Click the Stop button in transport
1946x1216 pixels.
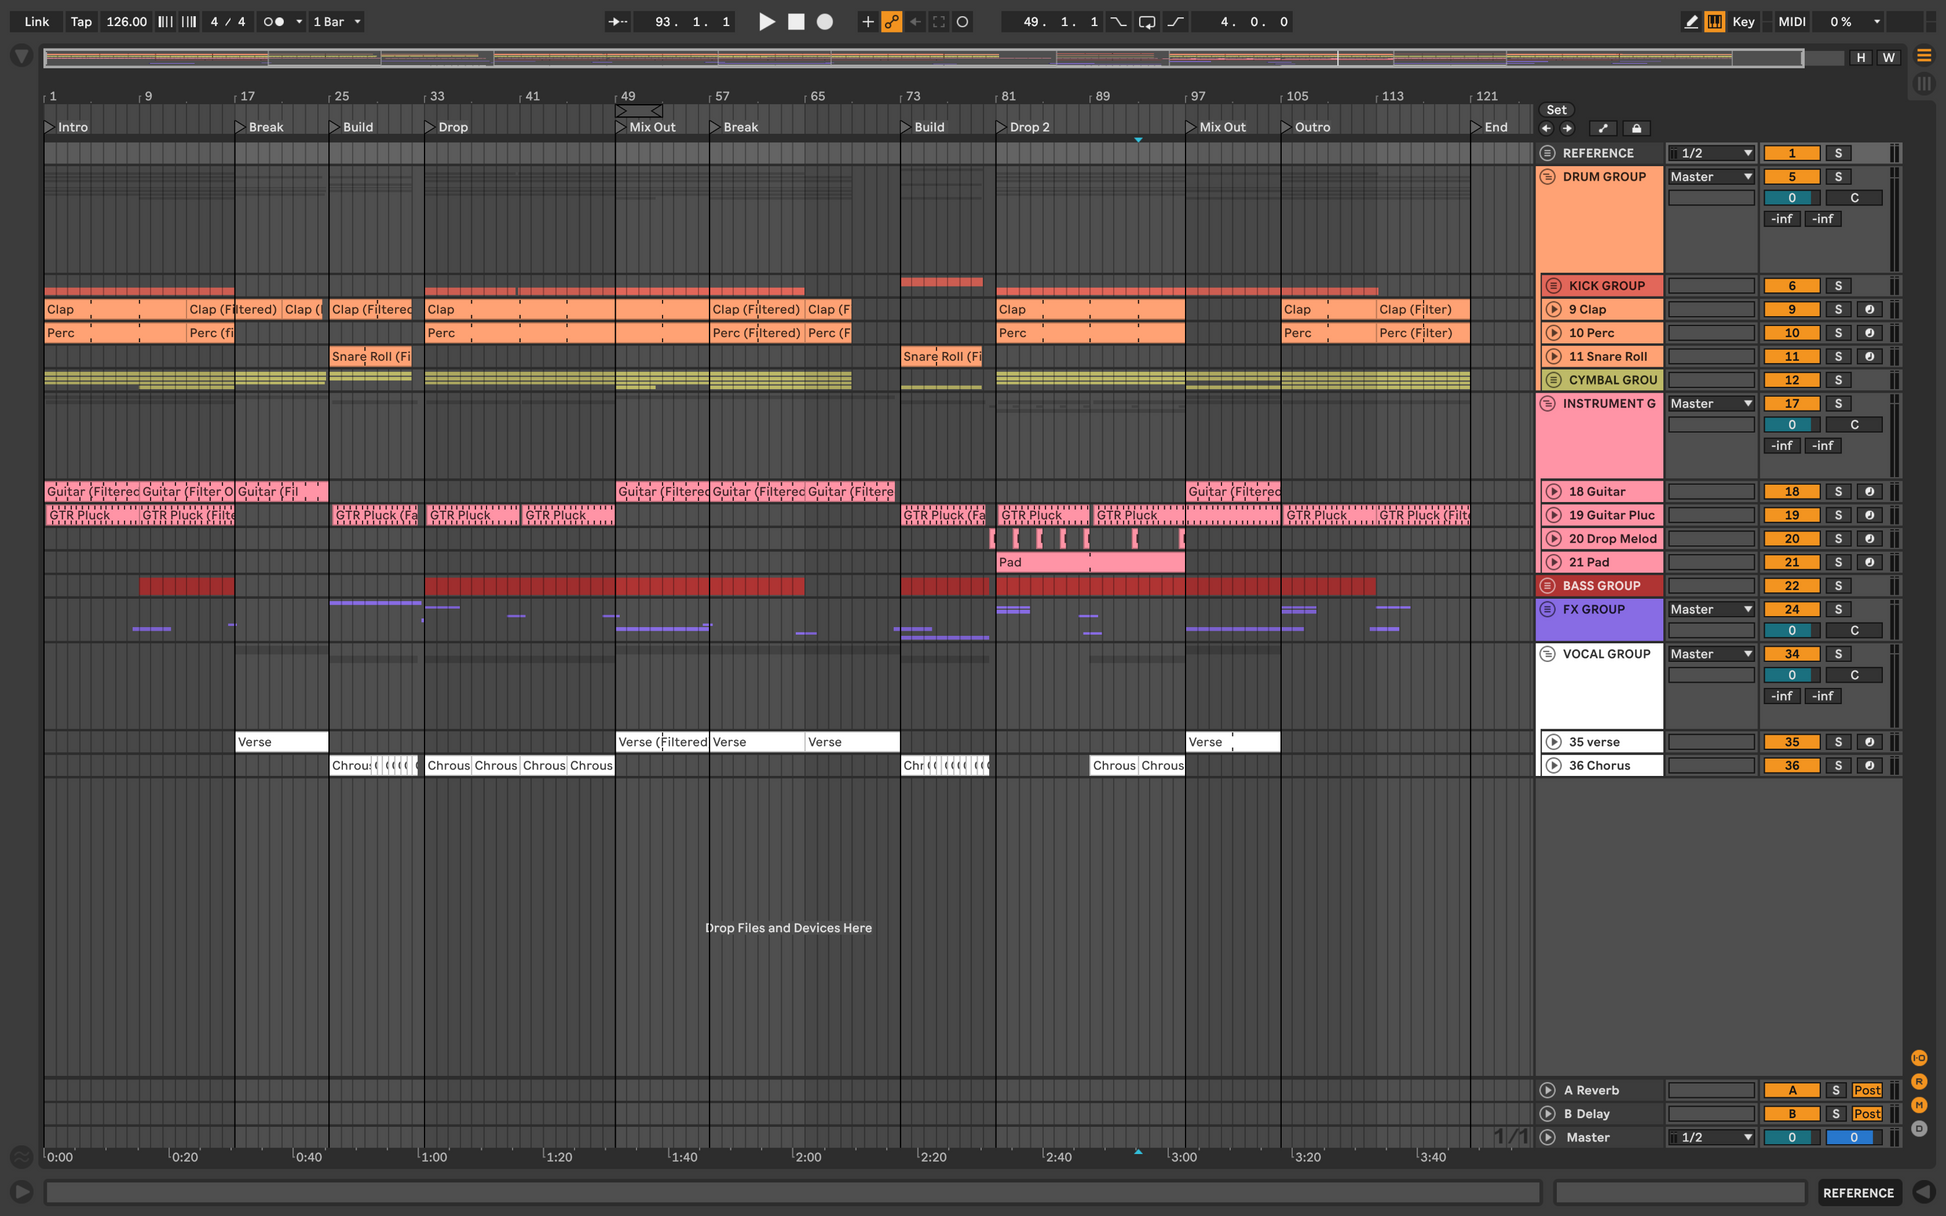pos(796,22)
